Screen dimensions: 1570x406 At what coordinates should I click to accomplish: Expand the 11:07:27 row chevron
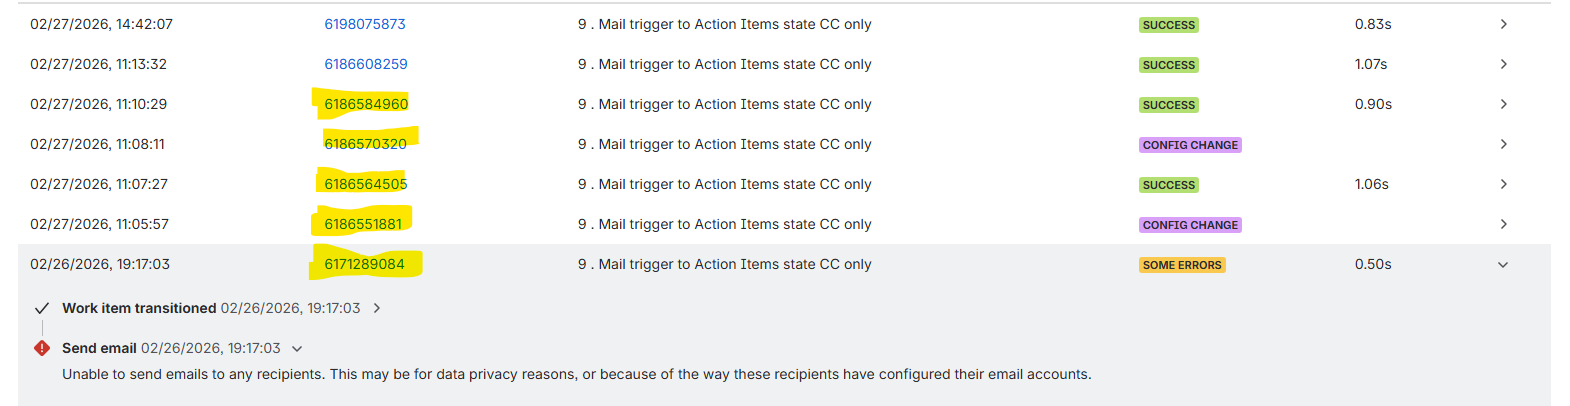tap(1503, 184)
